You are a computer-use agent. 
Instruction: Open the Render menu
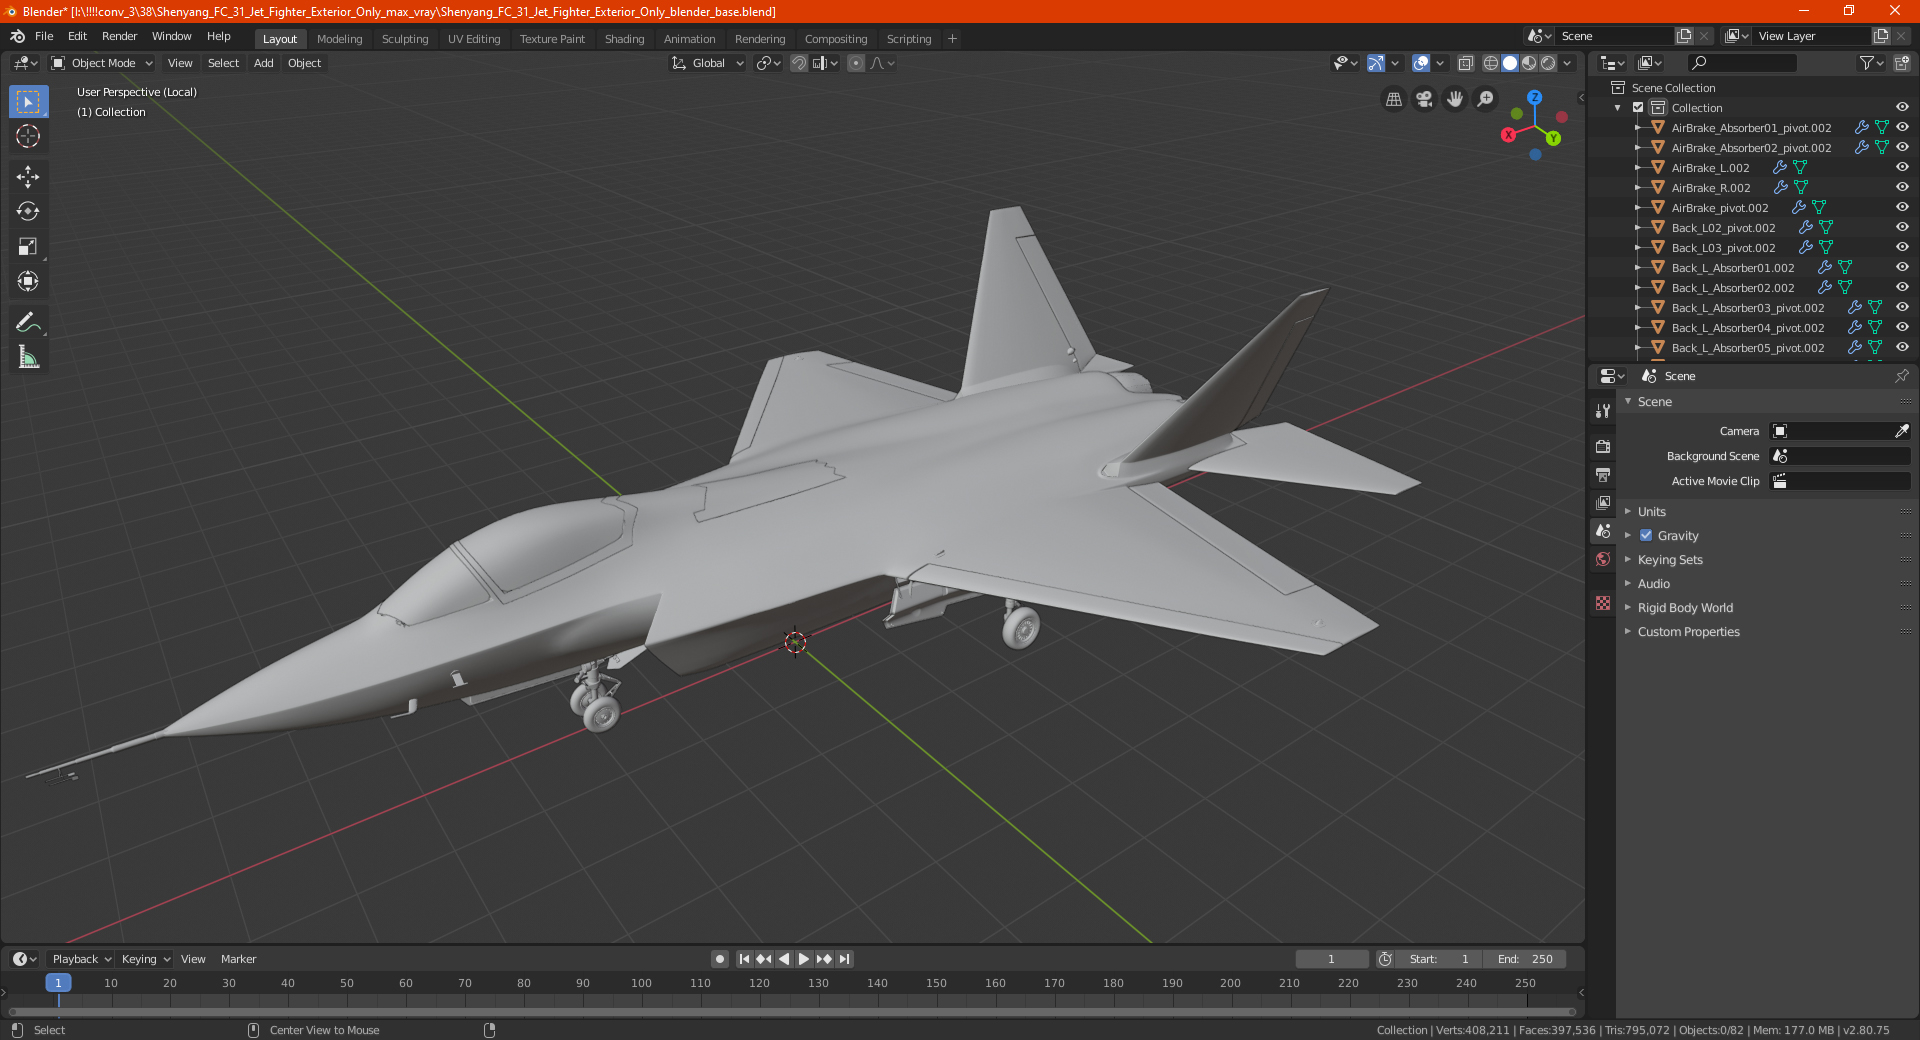pyautogui.click(x=119, y=36)
